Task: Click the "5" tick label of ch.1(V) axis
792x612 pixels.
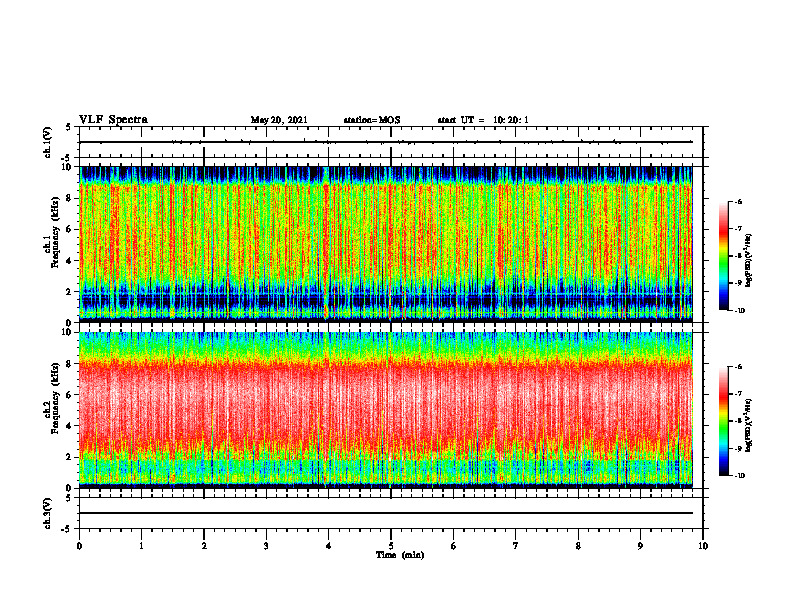Action: (x=70, y=127)
